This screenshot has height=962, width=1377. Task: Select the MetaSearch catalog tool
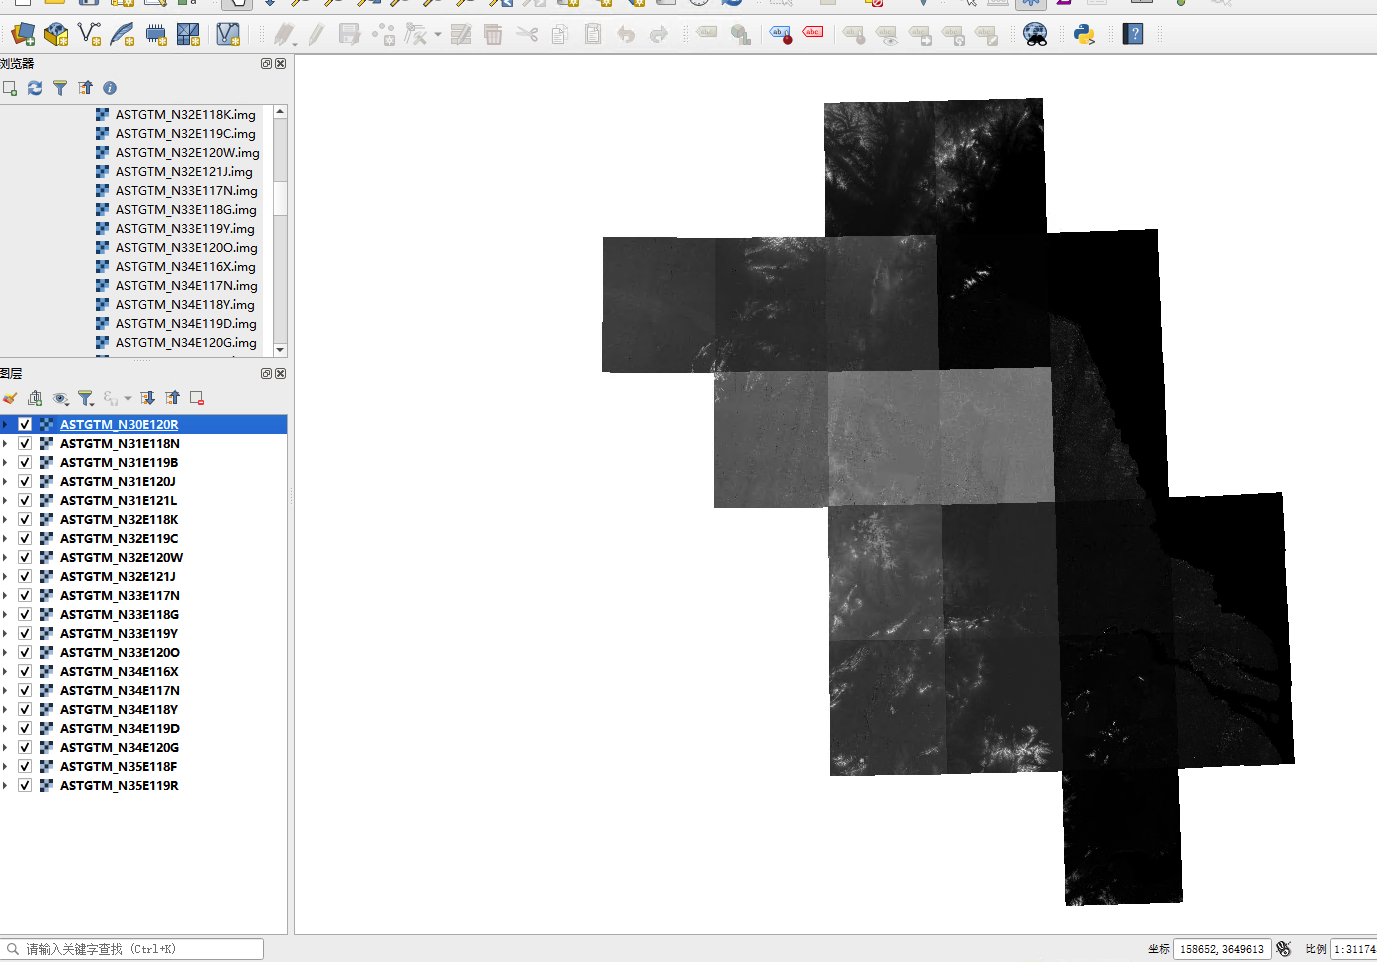(1034, 33)
